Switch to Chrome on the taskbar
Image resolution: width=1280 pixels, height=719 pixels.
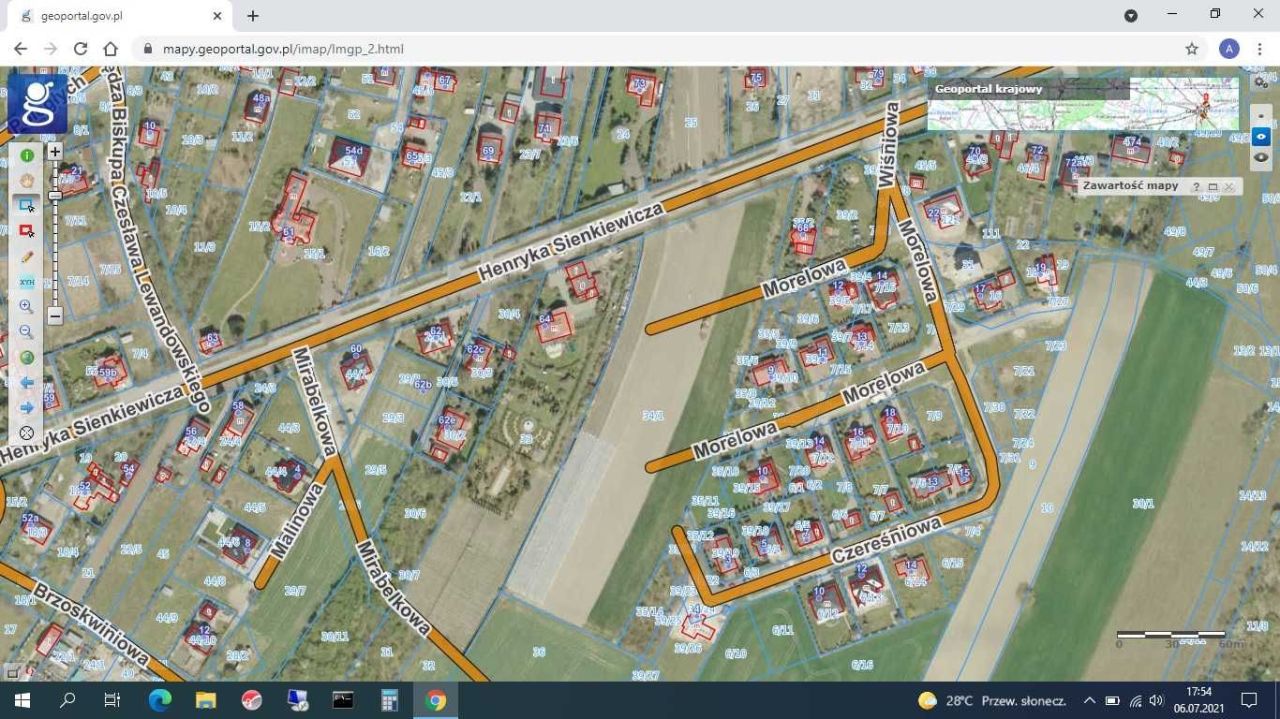pyautogui.click(x=435, y=700)
